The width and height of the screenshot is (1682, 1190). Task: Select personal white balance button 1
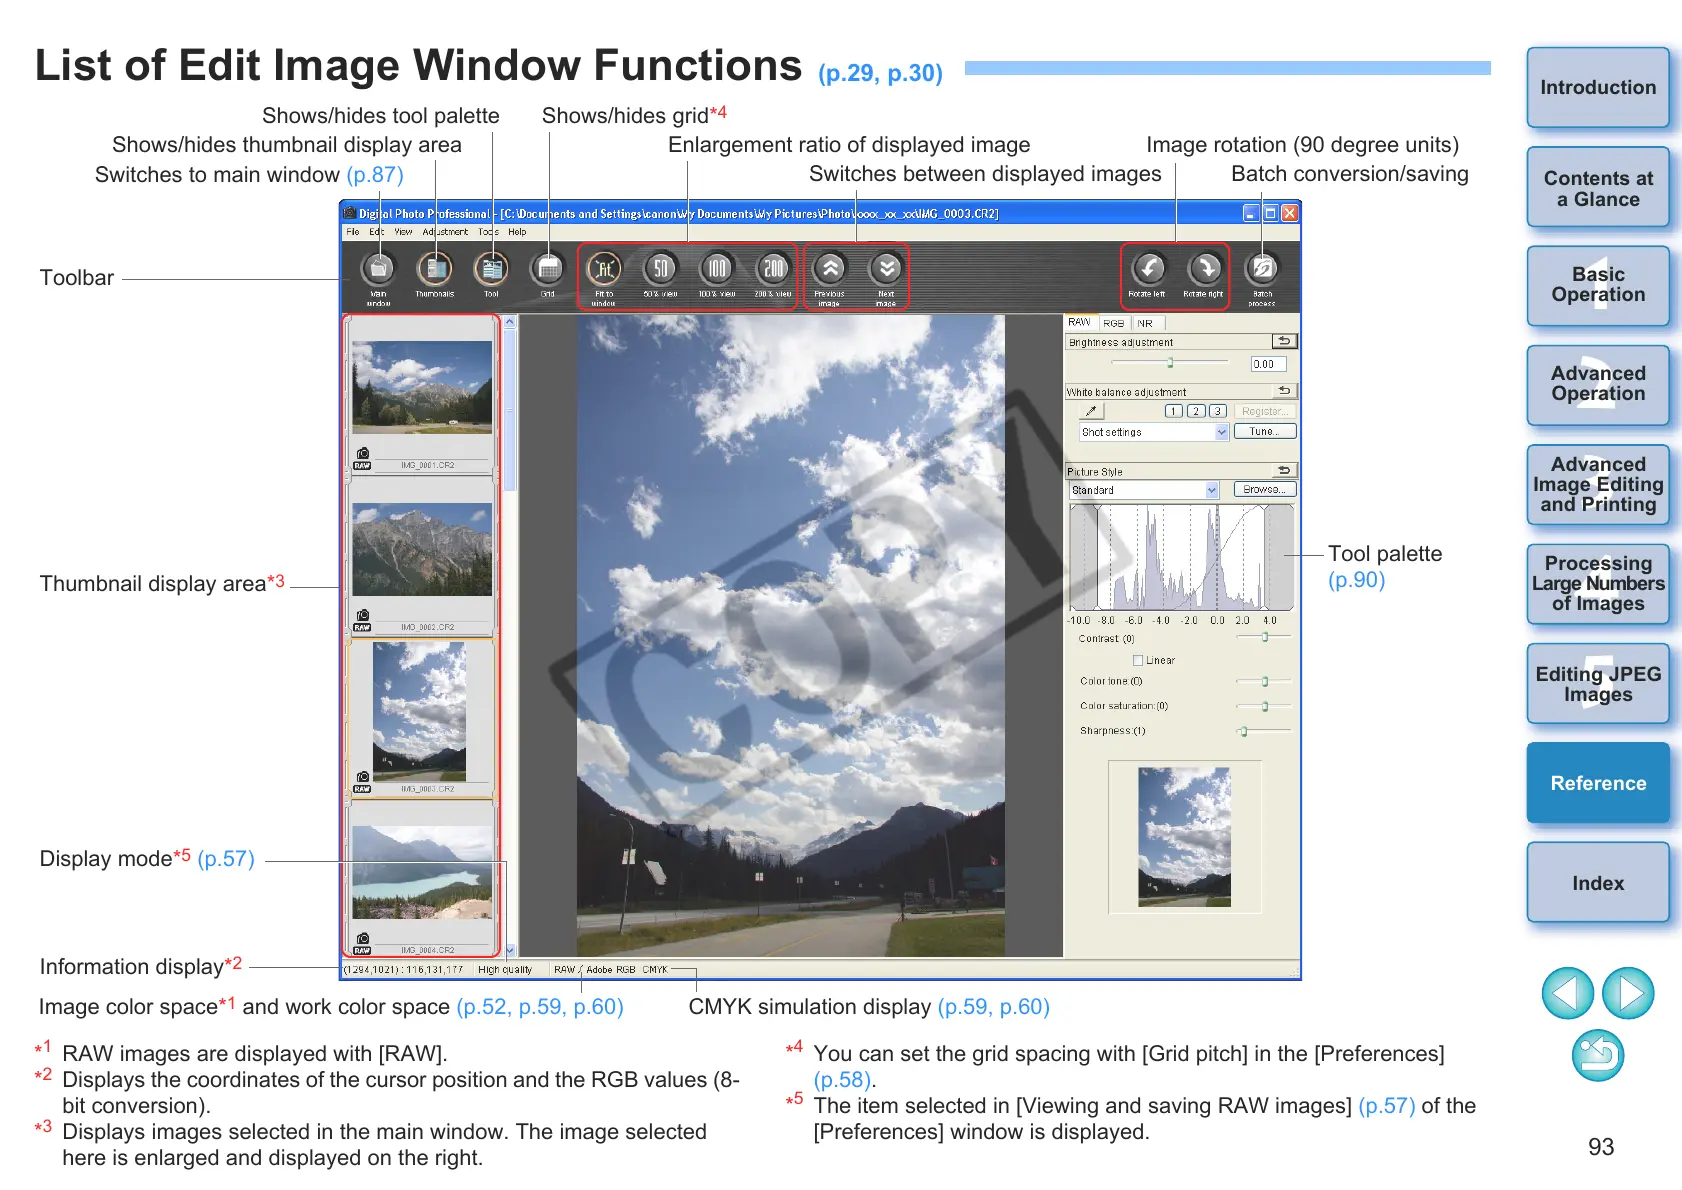click(1175, 411)
